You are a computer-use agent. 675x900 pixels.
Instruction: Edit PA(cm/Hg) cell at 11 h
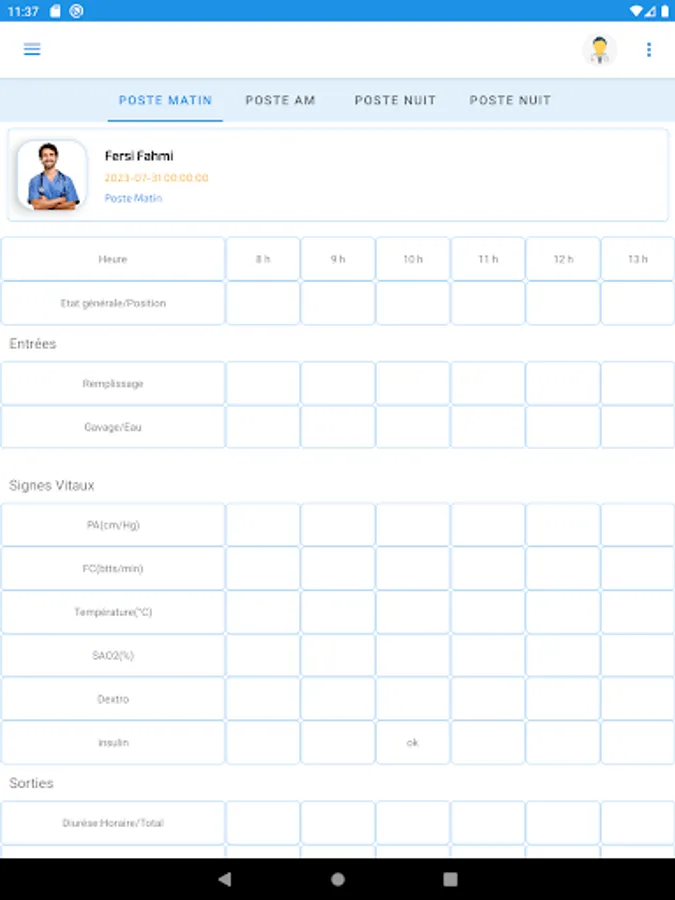pyautogui.click(x=488, y=525)
